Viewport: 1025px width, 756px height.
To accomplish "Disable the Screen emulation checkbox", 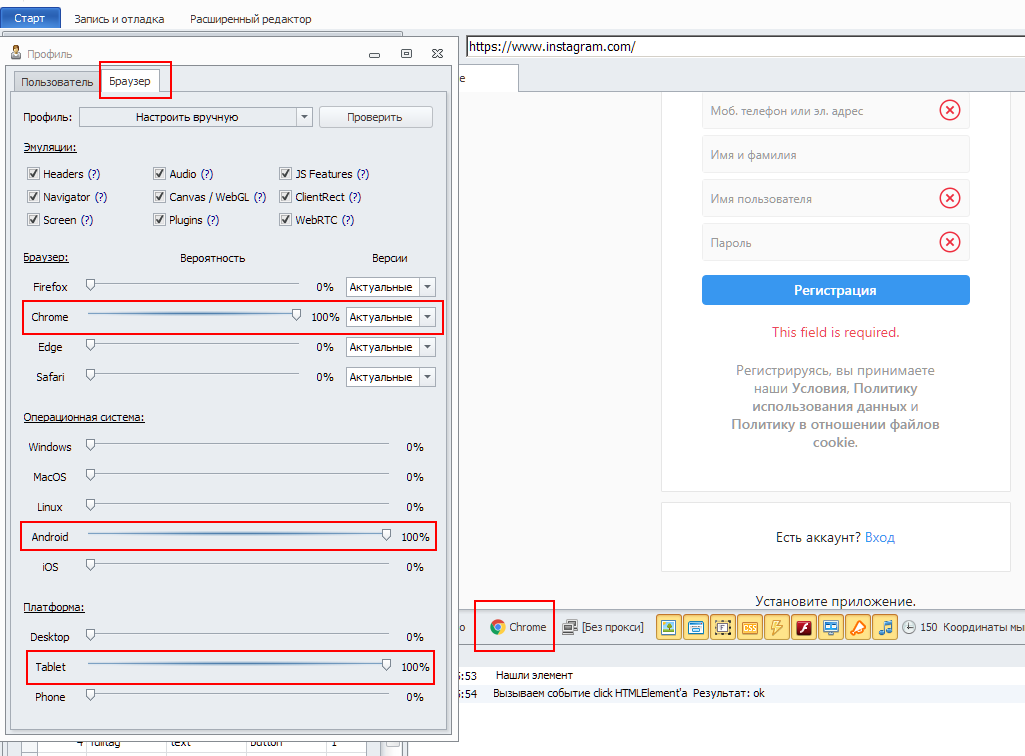I will pos(33,219).
